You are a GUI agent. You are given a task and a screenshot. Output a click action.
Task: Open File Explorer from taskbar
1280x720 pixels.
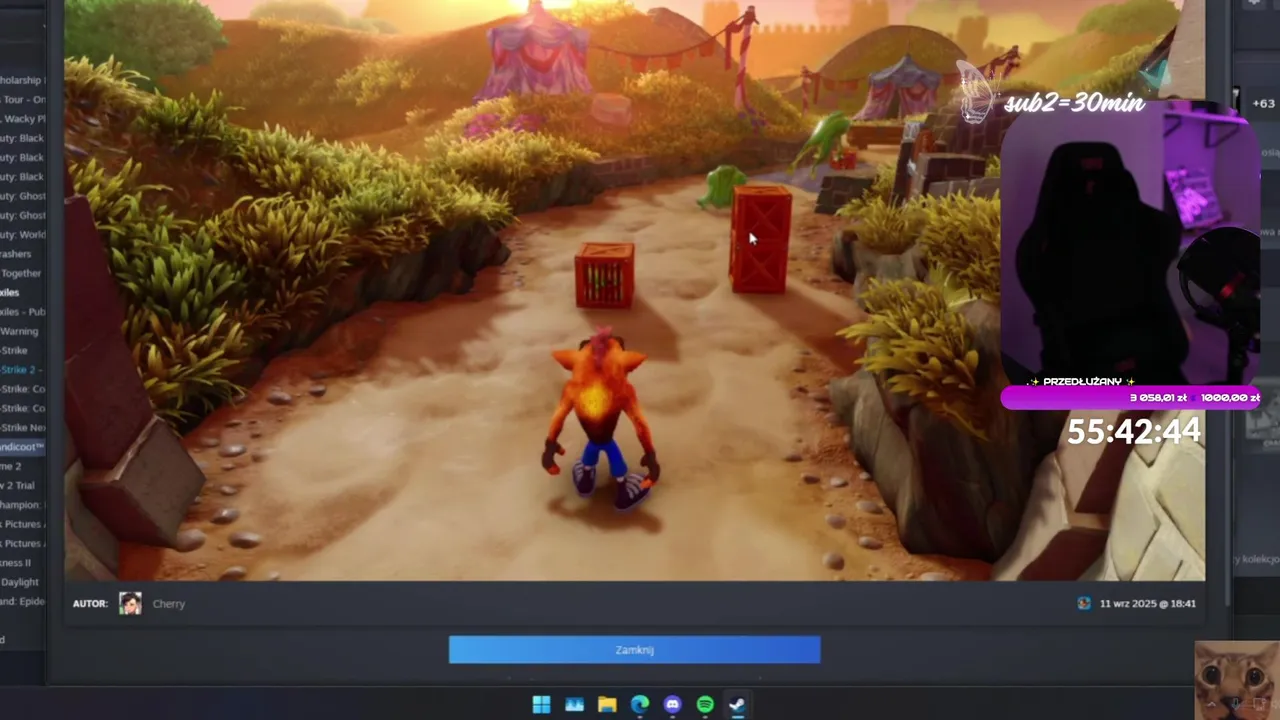coord(607,705)
